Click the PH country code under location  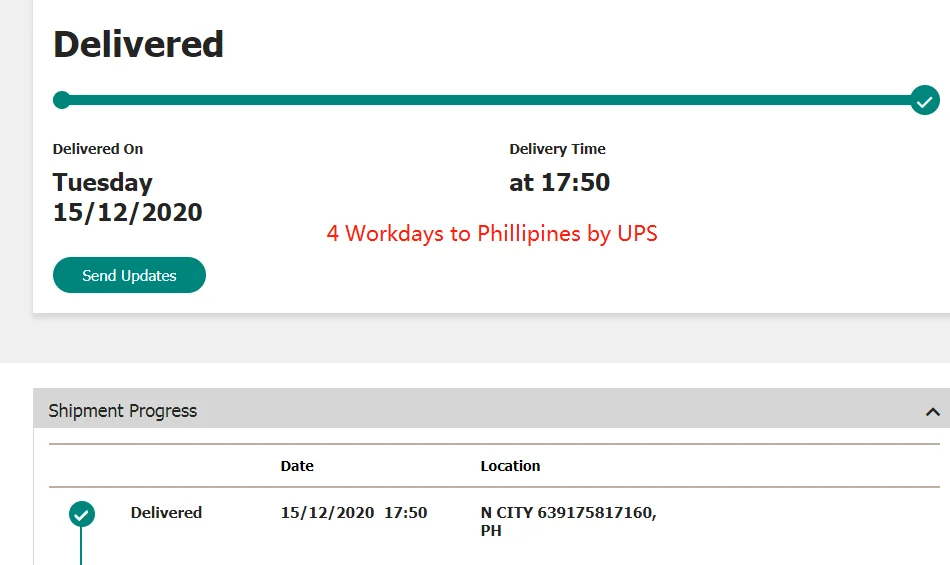pos(491,531)
